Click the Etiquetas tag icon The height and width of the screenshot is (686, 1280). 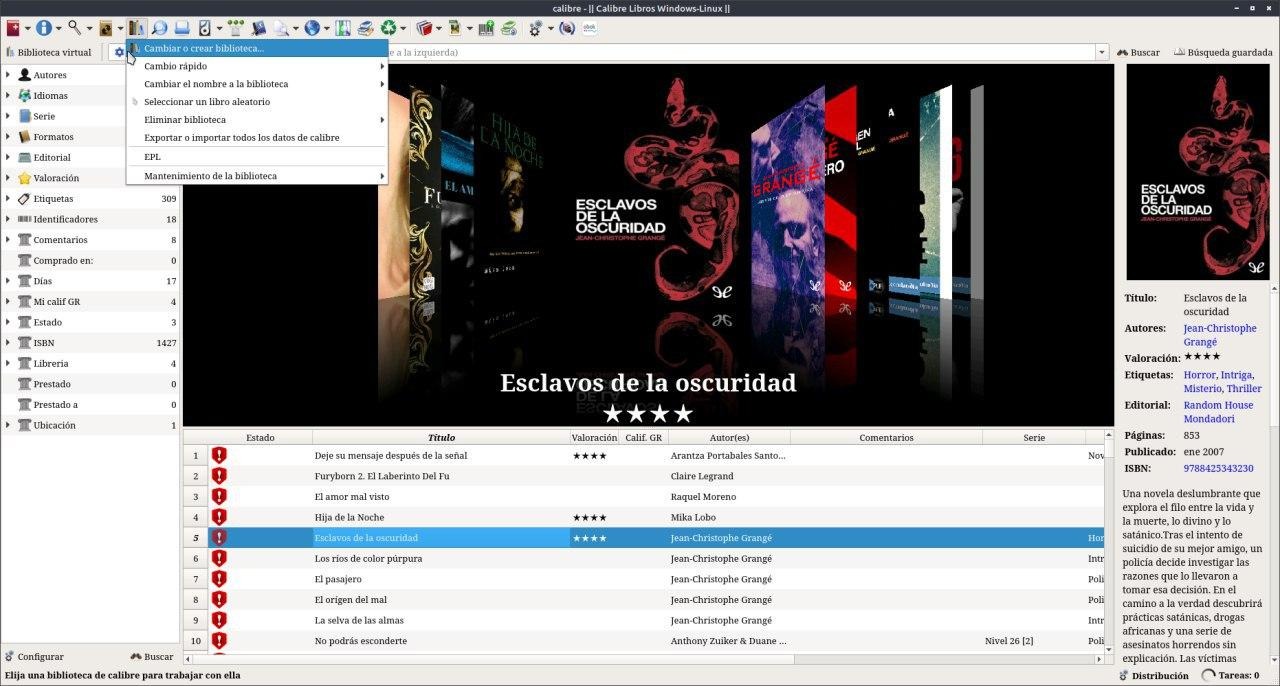(25, 199)
